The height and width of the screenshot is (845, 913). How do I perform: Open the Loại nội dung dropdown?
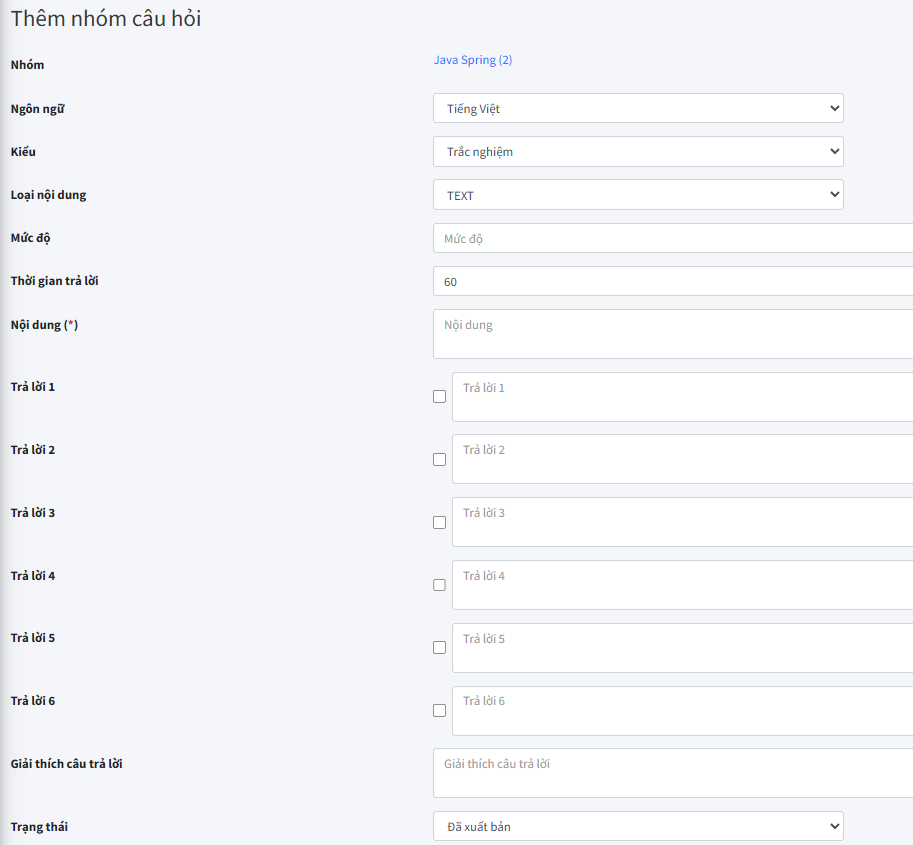click(x=638, y=195)
